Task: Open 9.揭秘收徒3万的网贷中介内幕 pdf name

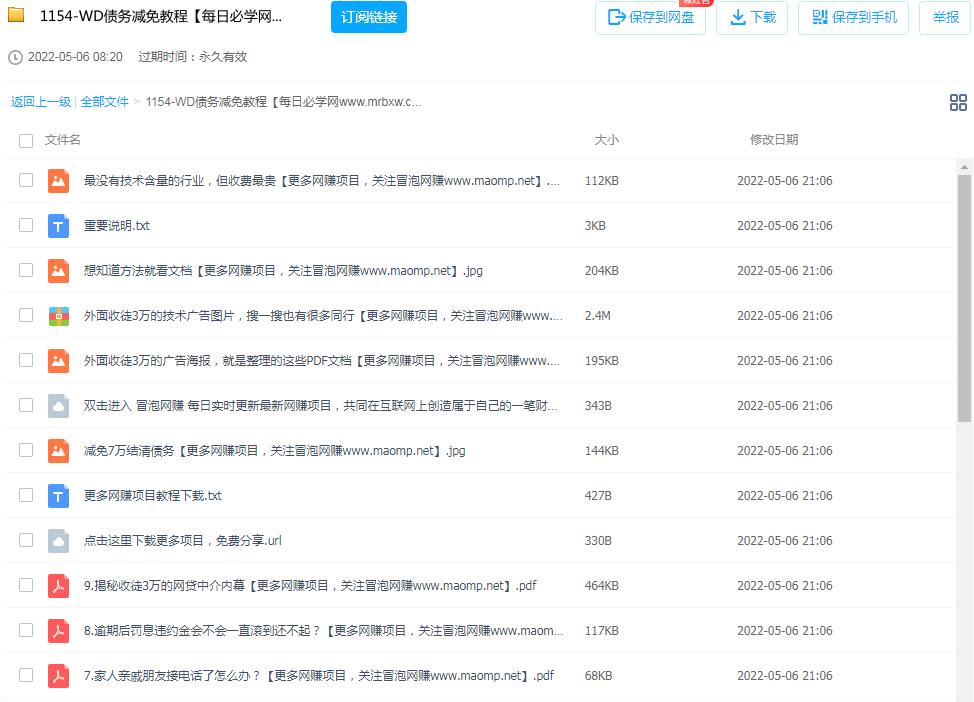Action: tap(310, 586)
